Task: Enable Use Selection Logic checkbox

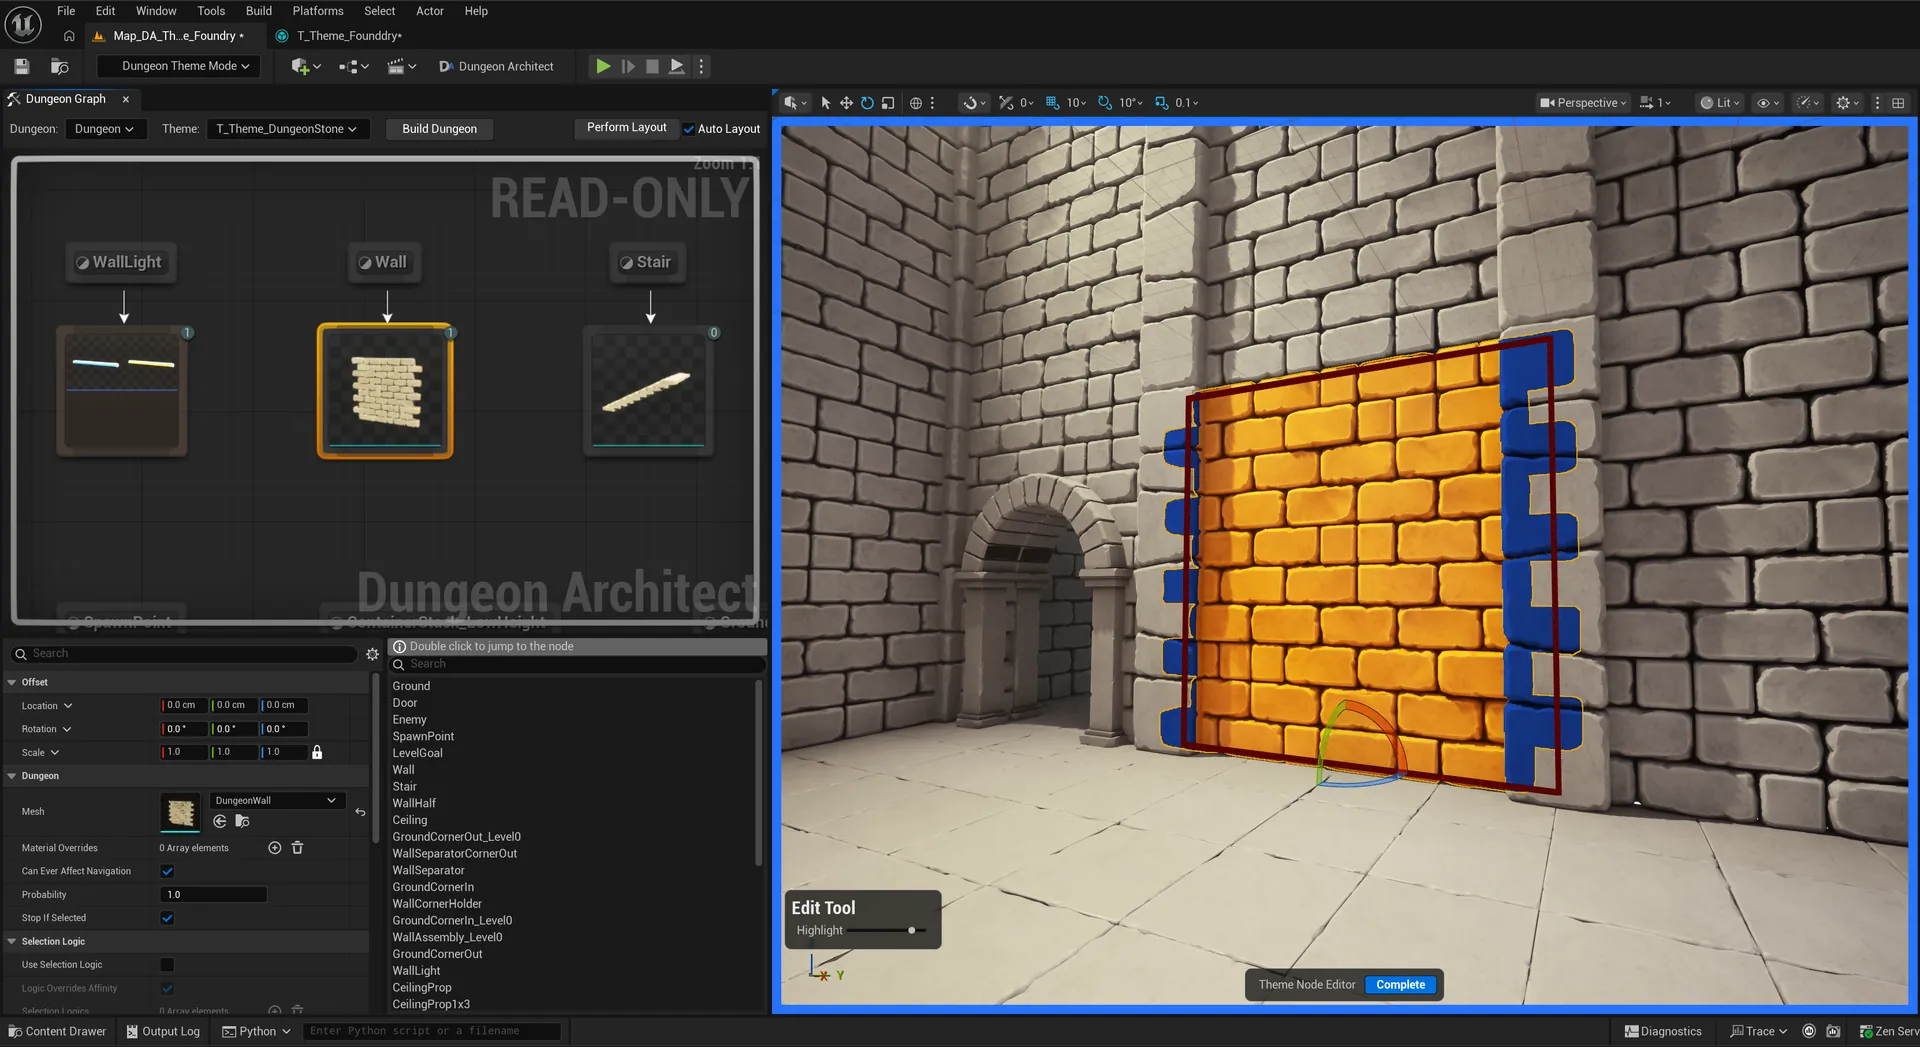Action: click(x=167, y=965)
